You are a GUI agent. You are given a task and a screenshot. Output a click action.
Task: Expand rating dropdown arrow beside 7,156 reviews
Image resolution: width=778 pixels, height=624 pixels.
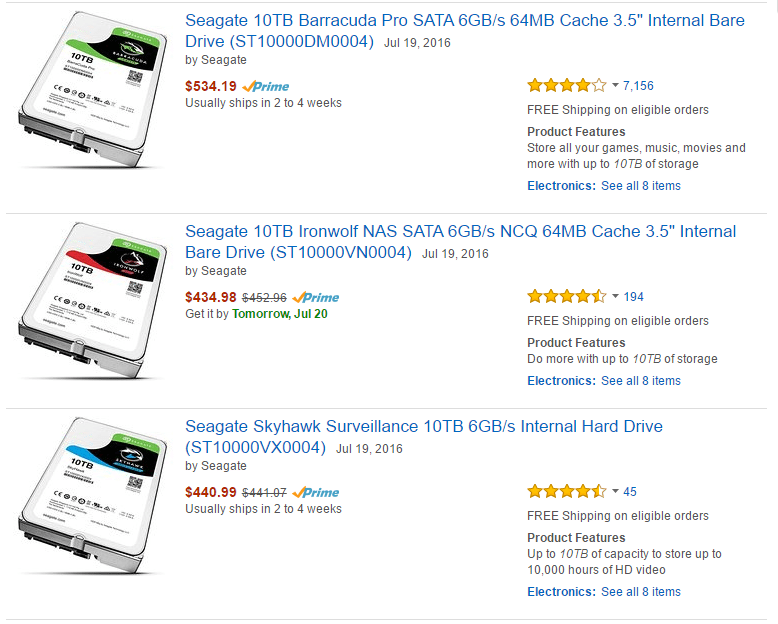coord(615,86)
